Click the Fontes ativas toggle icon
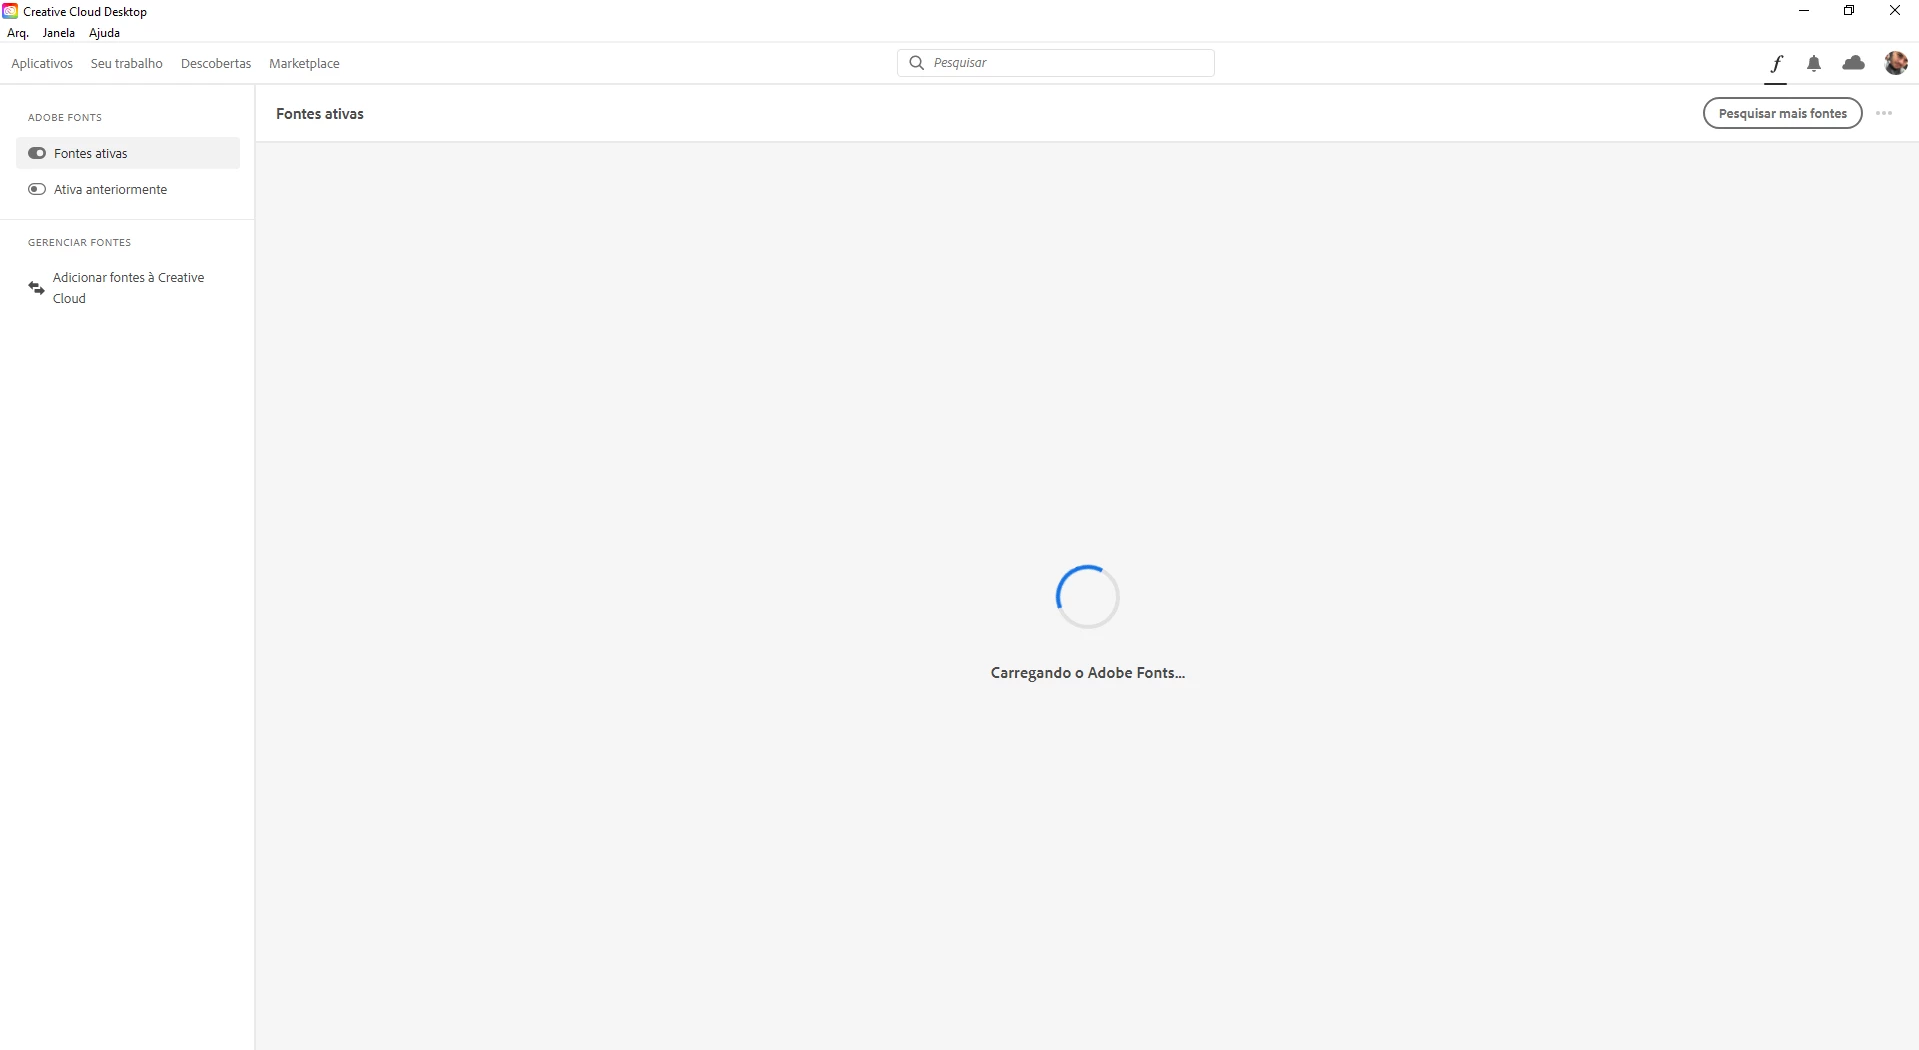The image size is (1919, 1050). click(37, 153)
